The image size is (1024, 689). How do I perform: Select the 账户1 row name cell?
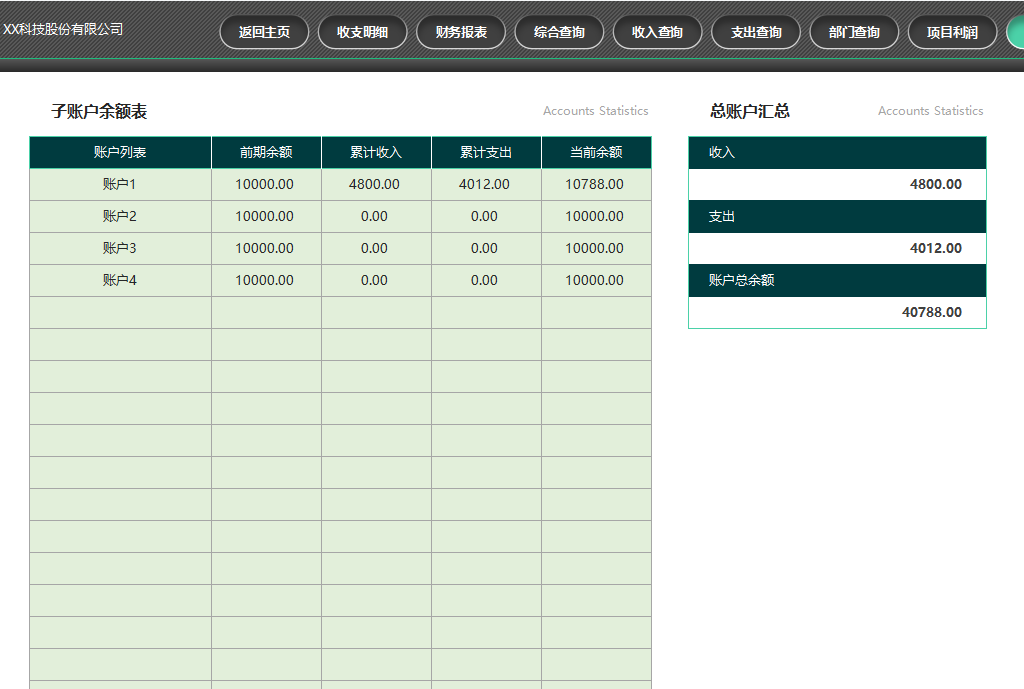click(x=120, y=185)
